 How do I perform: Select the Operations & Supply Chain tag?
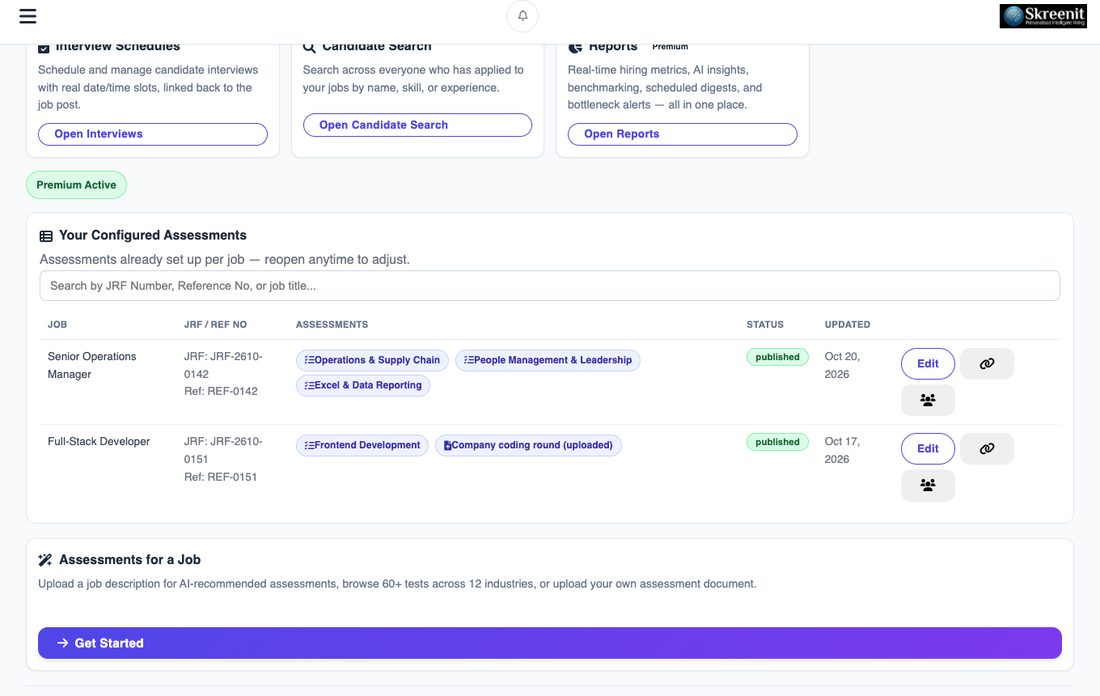[372, 360]
